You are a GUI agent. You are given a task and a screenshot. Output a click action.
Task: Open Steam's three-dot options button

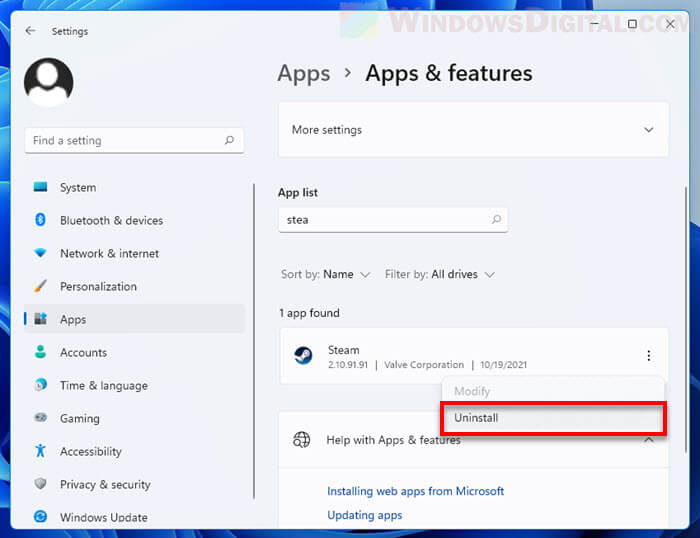649,355
